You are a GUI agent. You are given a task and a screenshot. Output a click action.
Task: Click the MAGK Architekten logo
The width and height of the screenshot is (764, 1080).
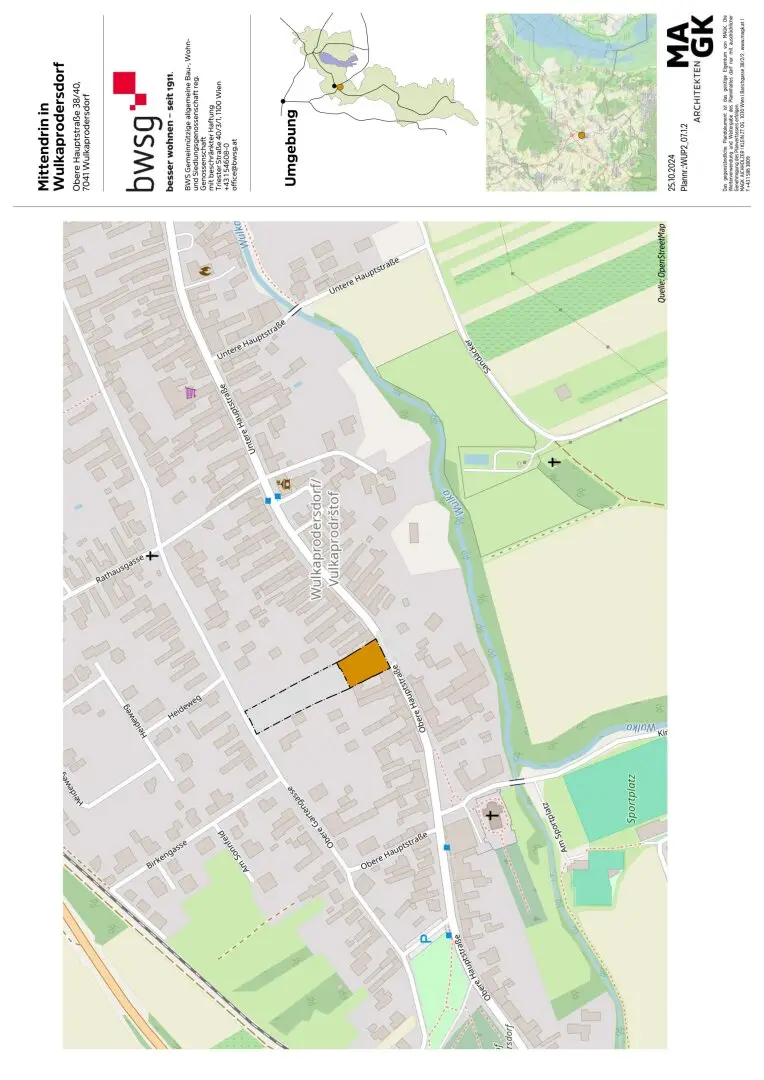(x=690, y=41)
